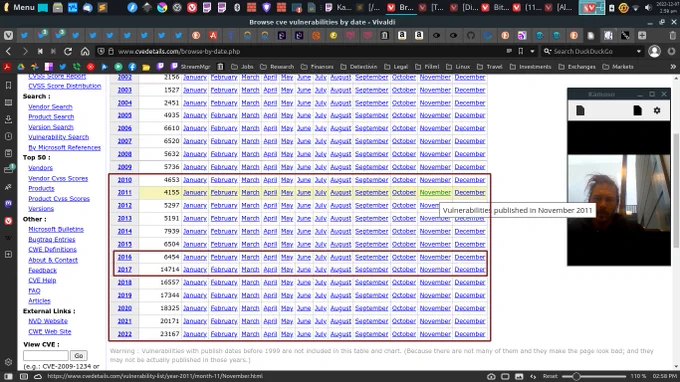Open the CWE Definitions link

52,250
